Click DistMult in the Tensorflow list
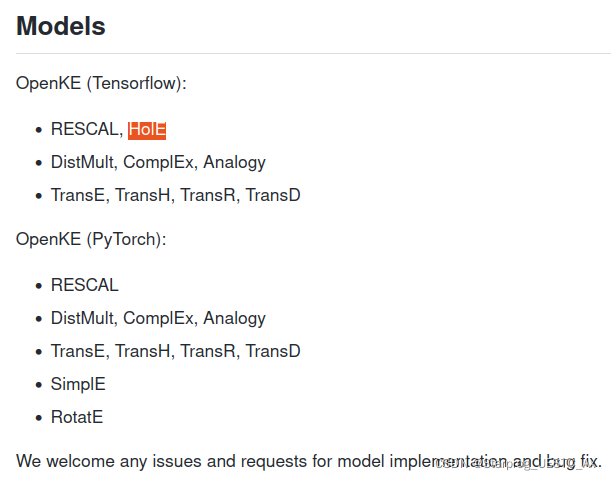 click(x=84, y=161)
